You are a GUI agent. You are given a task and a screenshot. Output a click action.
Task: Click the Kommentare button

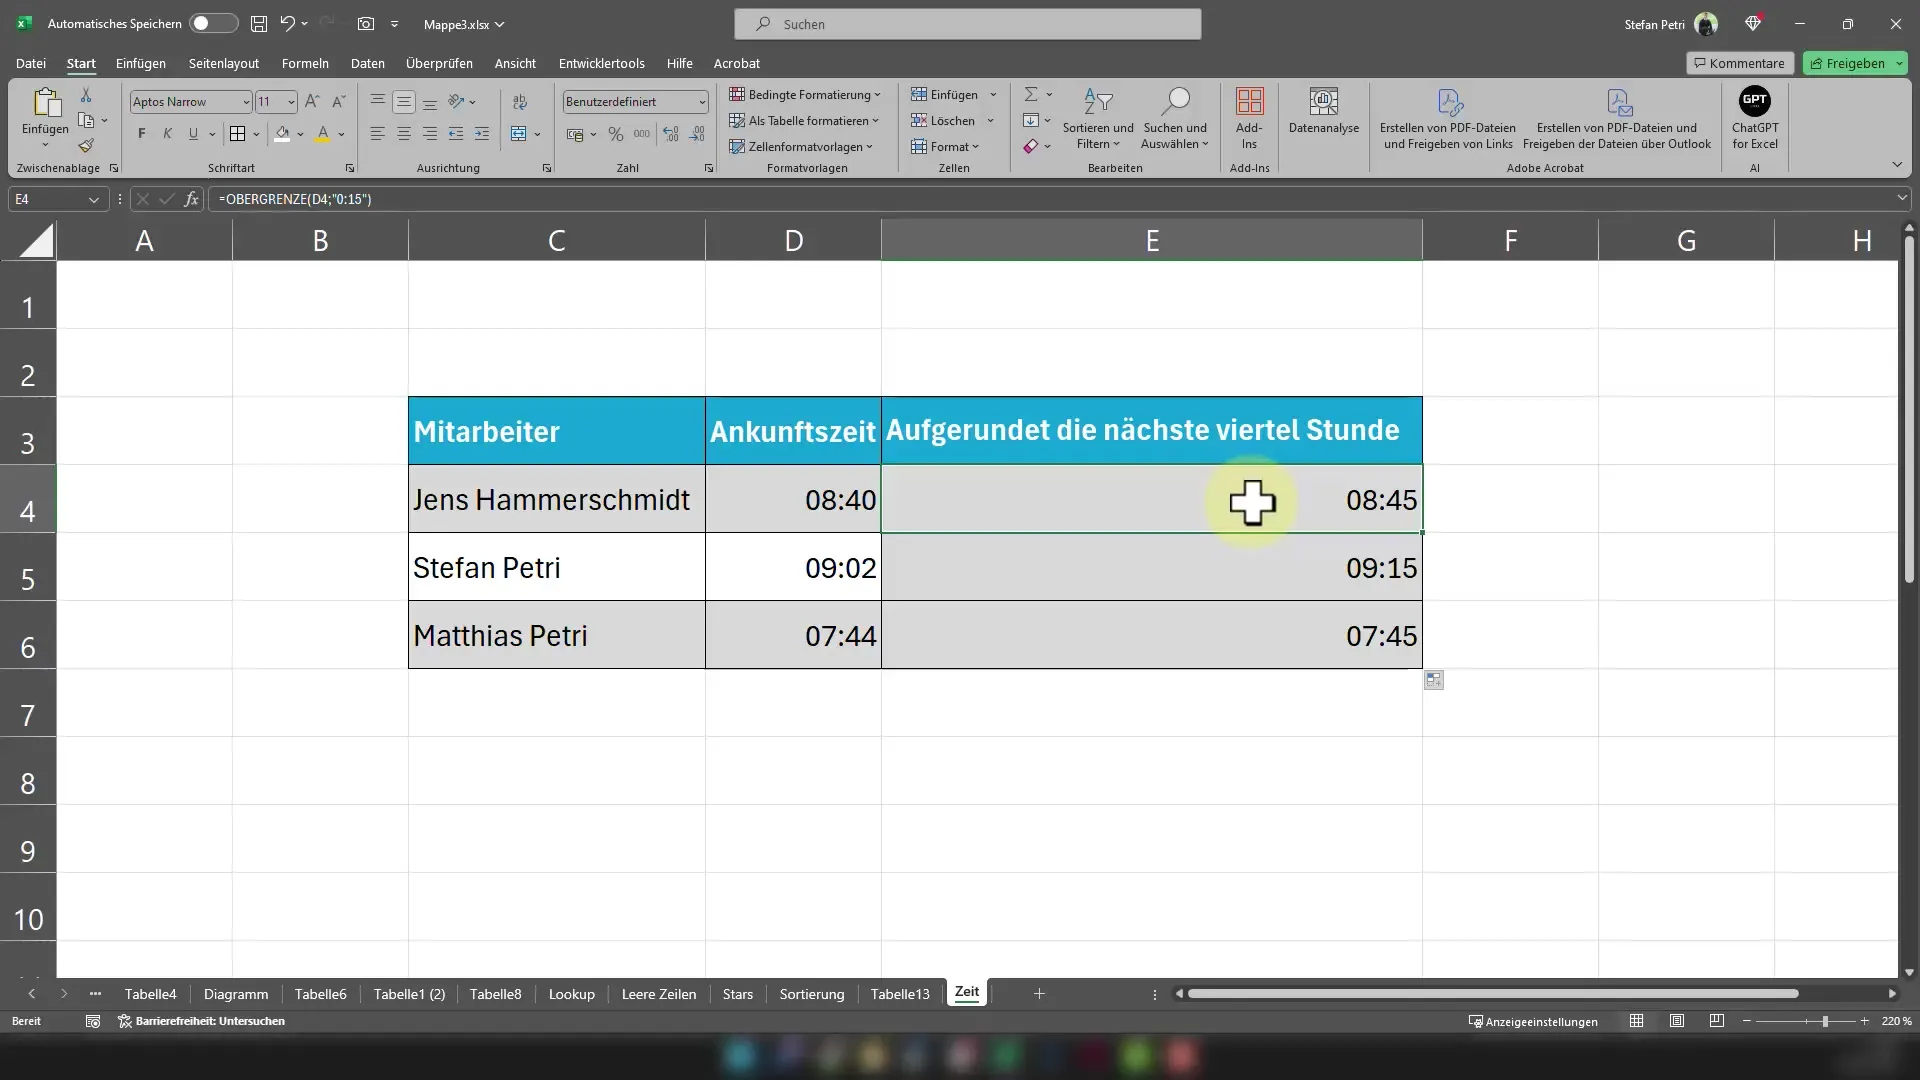(x=1739, y=62)
